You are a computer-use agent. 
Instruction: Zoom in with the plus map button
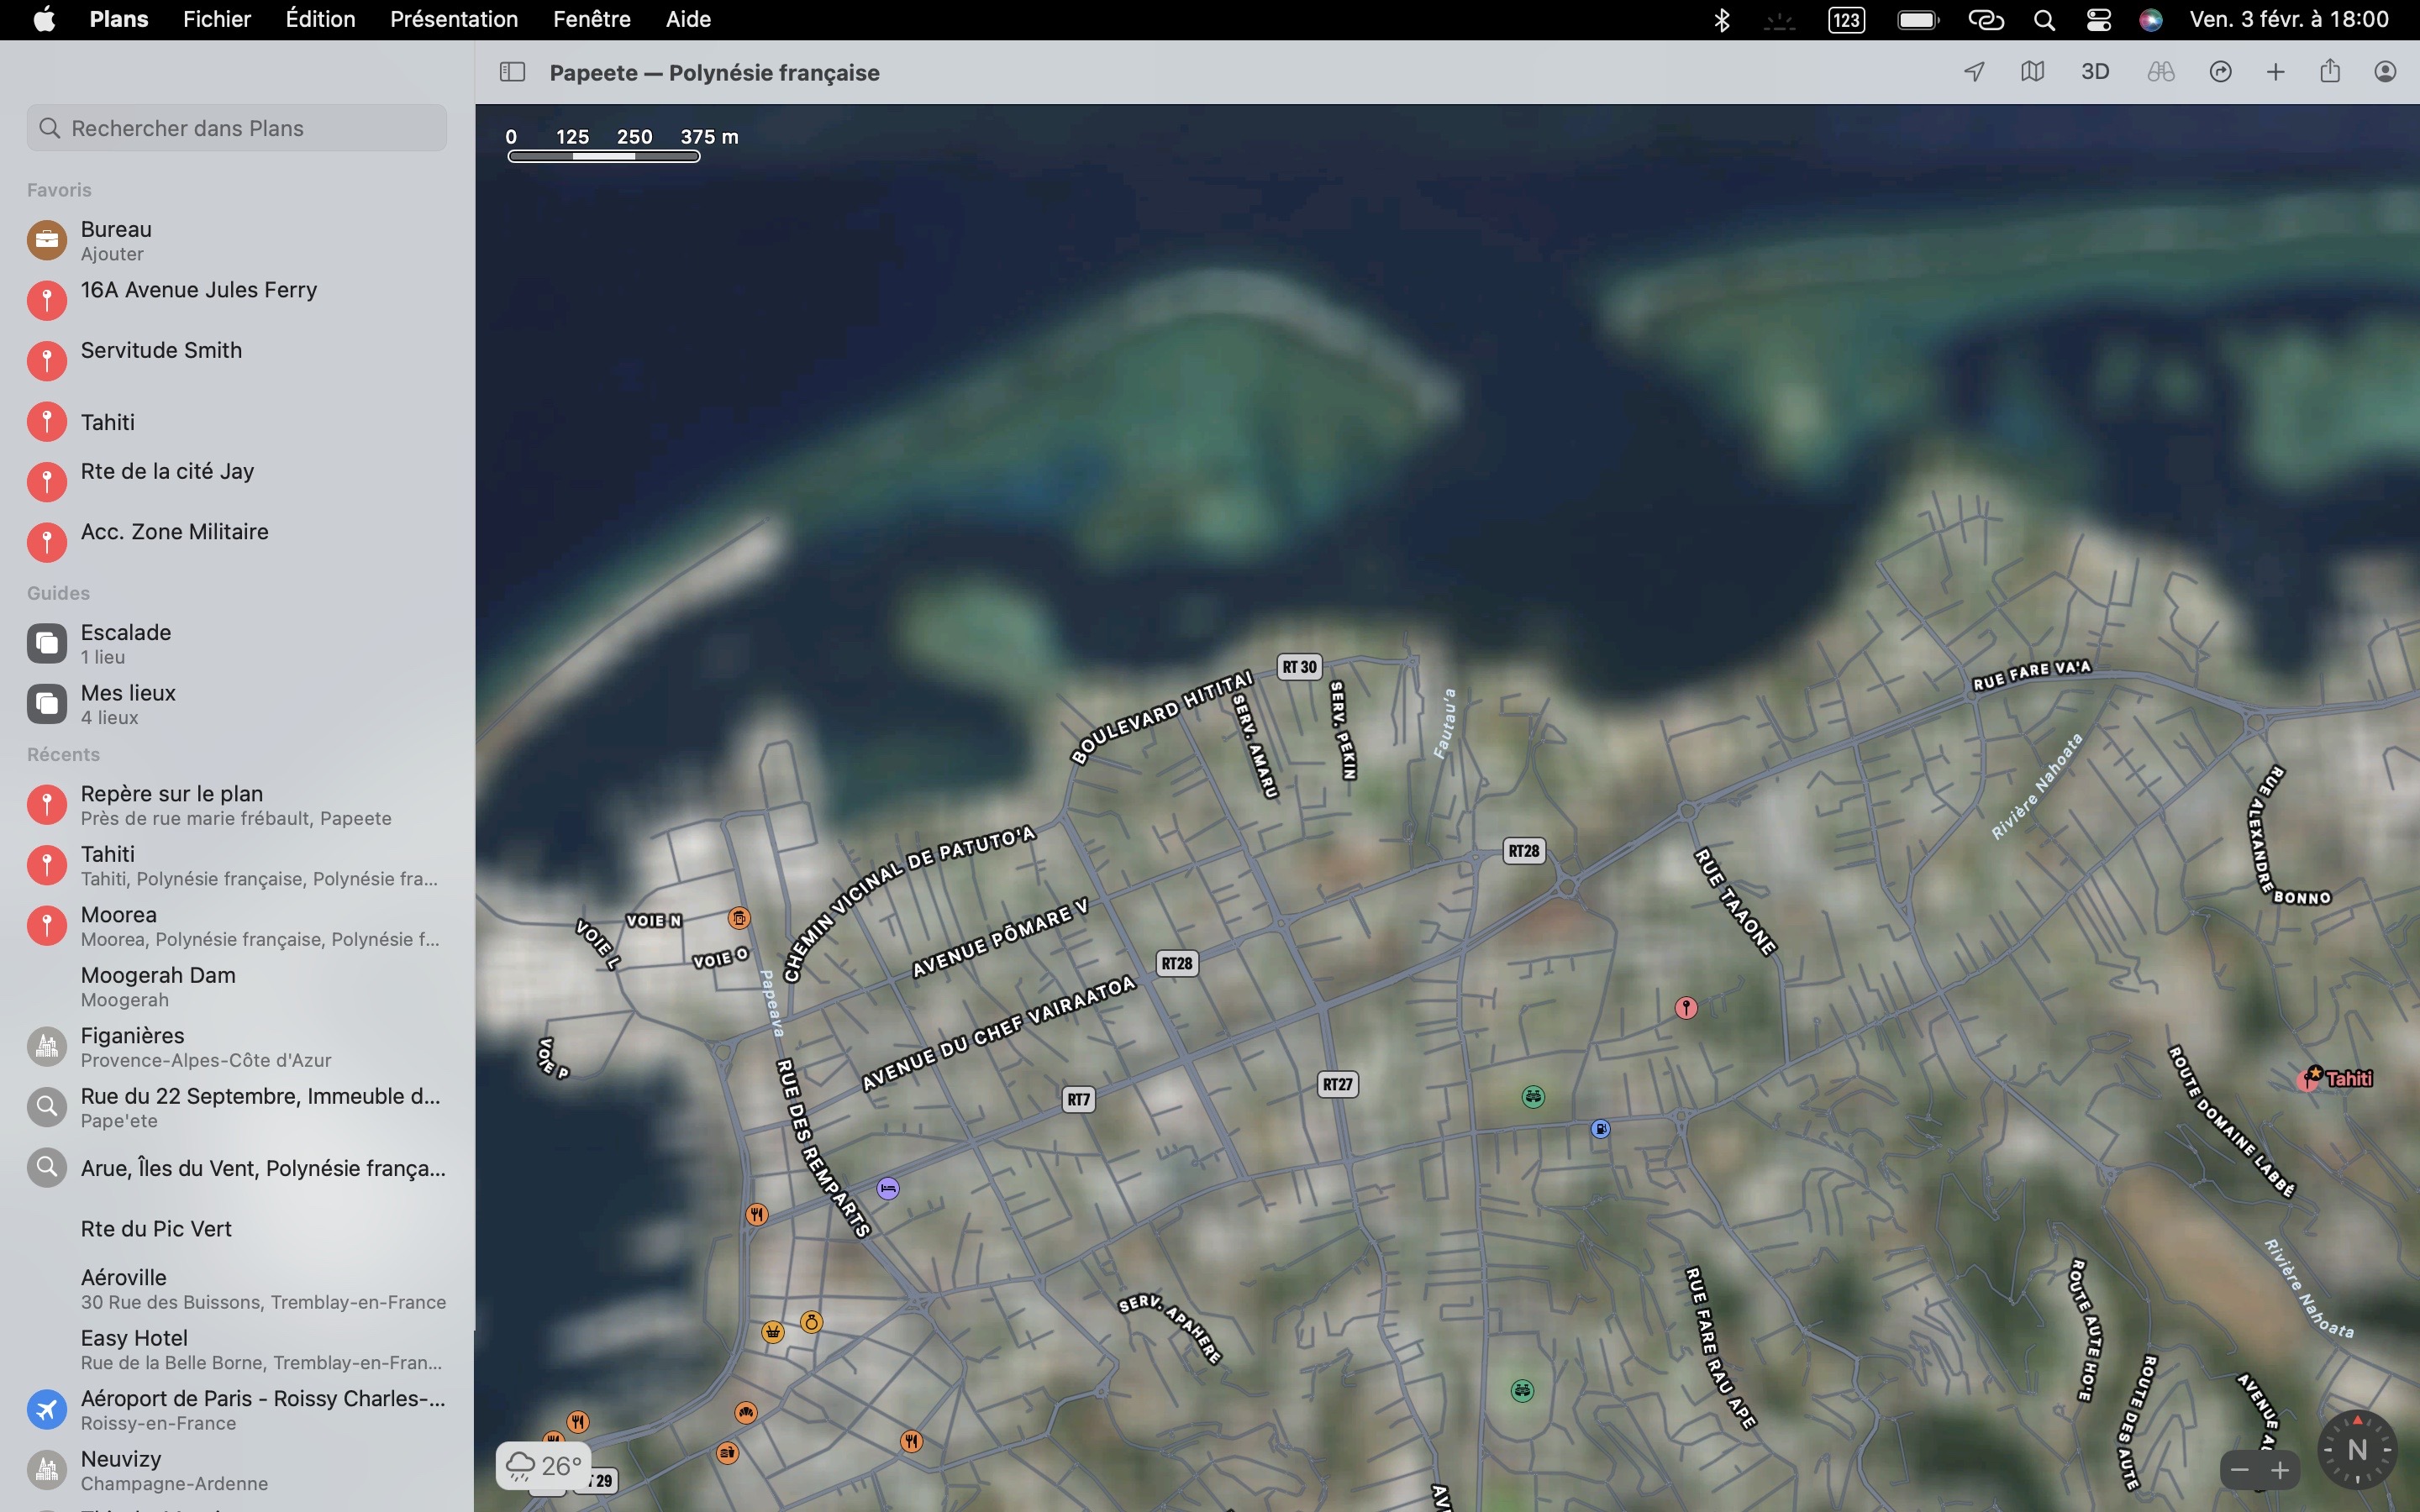pos(2280,1470)
